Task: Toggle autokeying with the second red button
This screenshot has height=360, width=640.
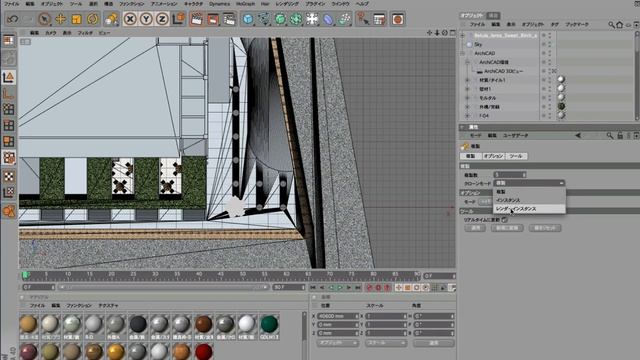Action: [378, 288]
